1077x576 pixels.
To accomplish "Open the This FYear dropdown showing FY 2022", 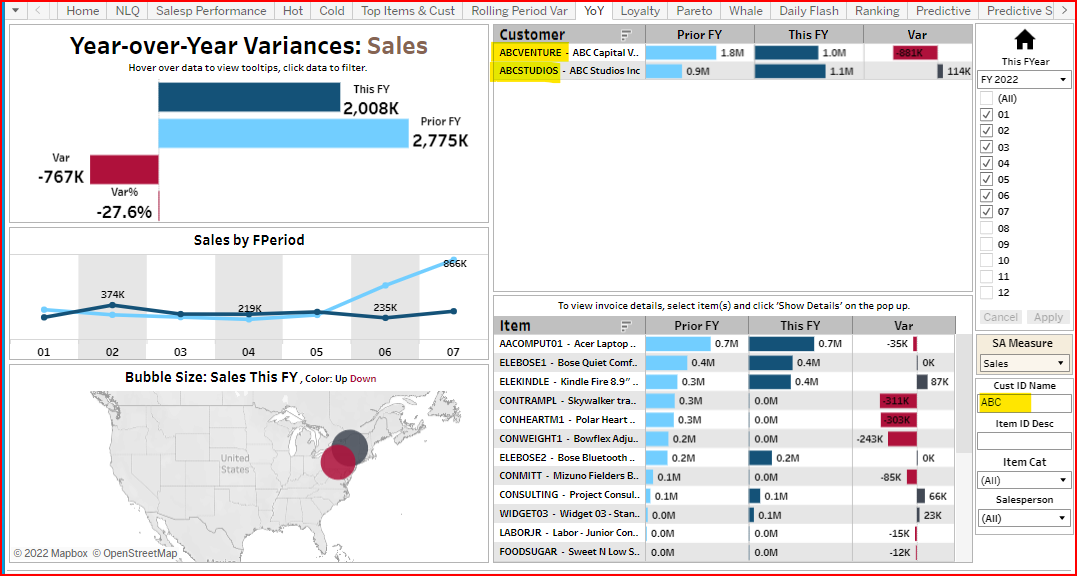I will click(x=1023, y=80).
